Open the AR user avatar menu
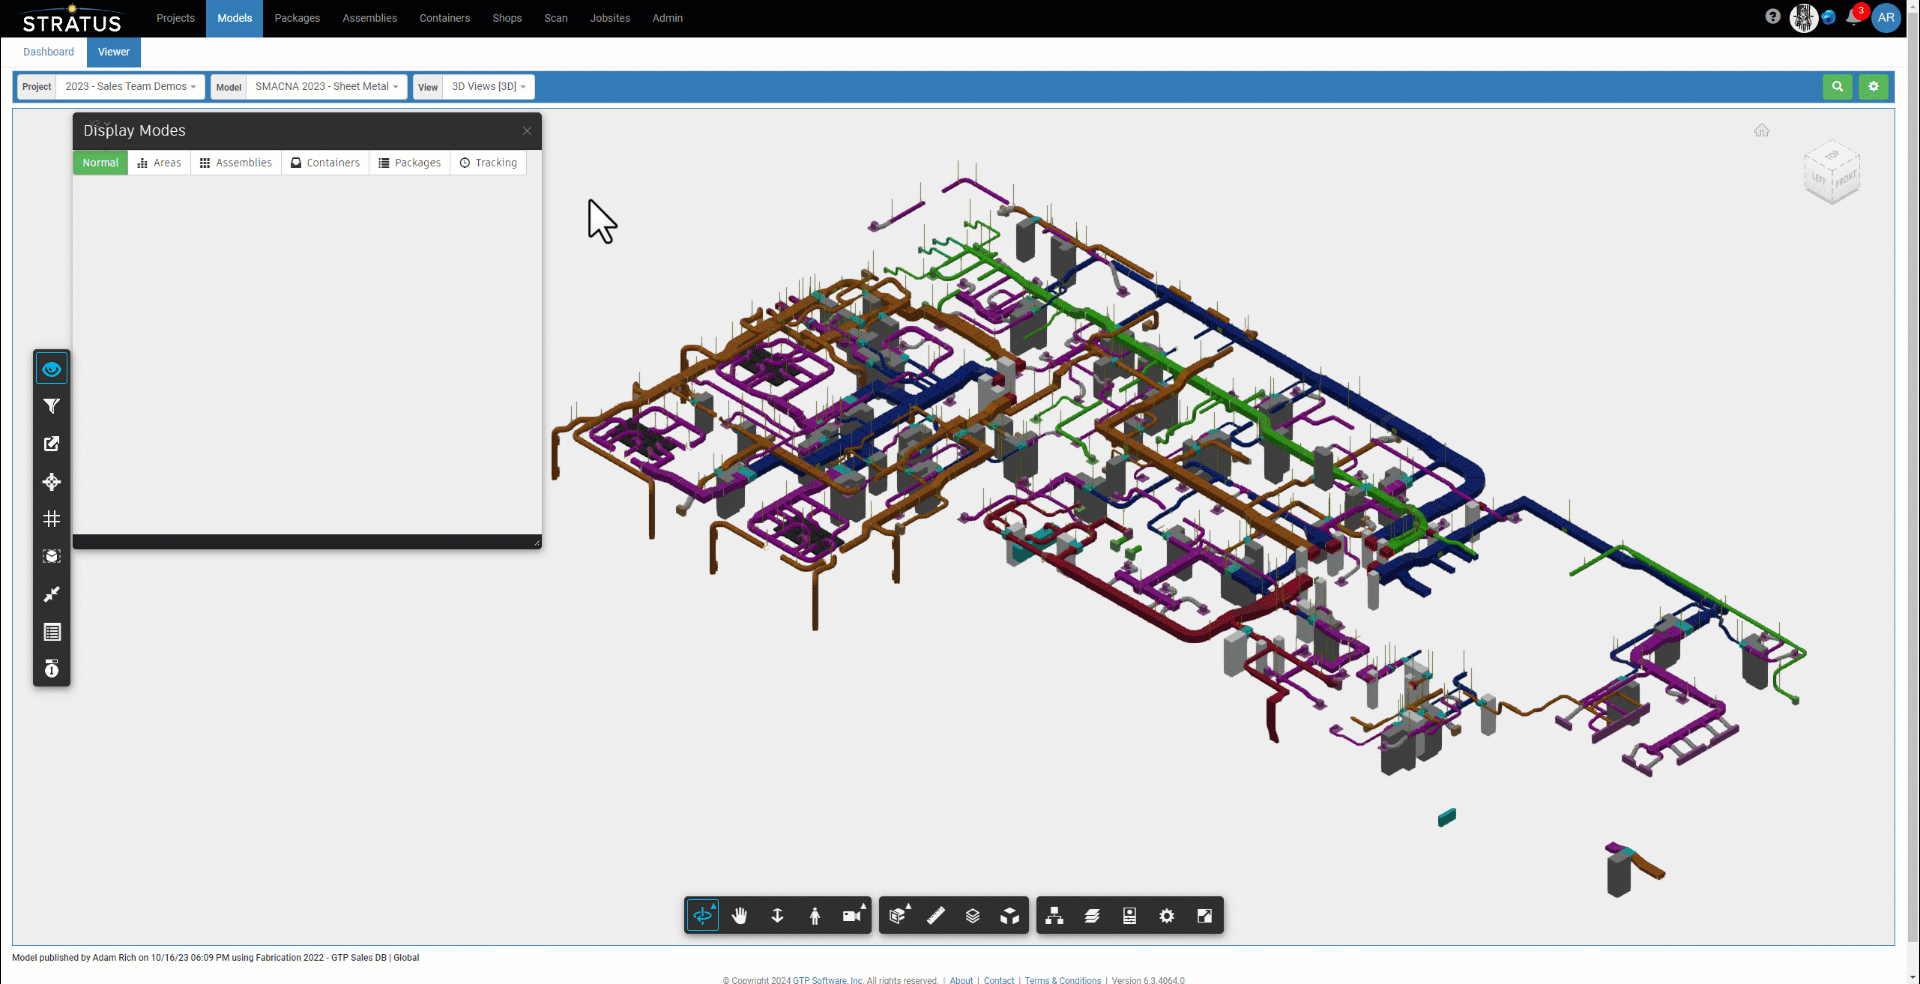1920x984 pixels. tap(1886, 18)
